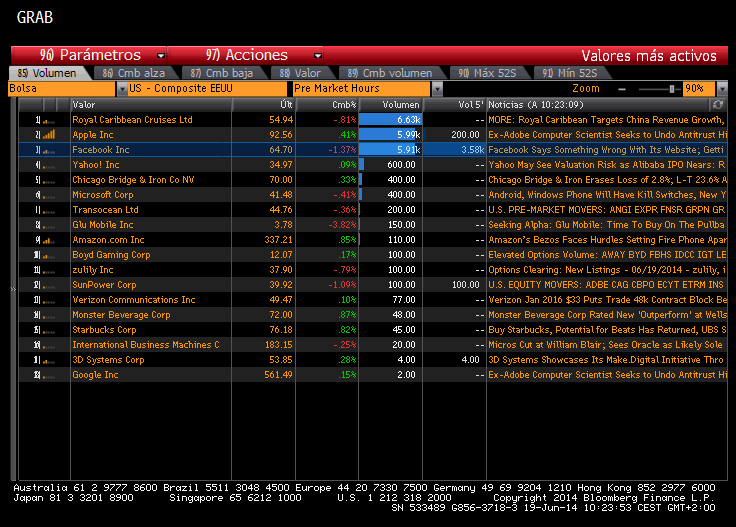
Task: Read Amazon's Bezos Faces Hurdles news headline
Action: pos(607,240)
